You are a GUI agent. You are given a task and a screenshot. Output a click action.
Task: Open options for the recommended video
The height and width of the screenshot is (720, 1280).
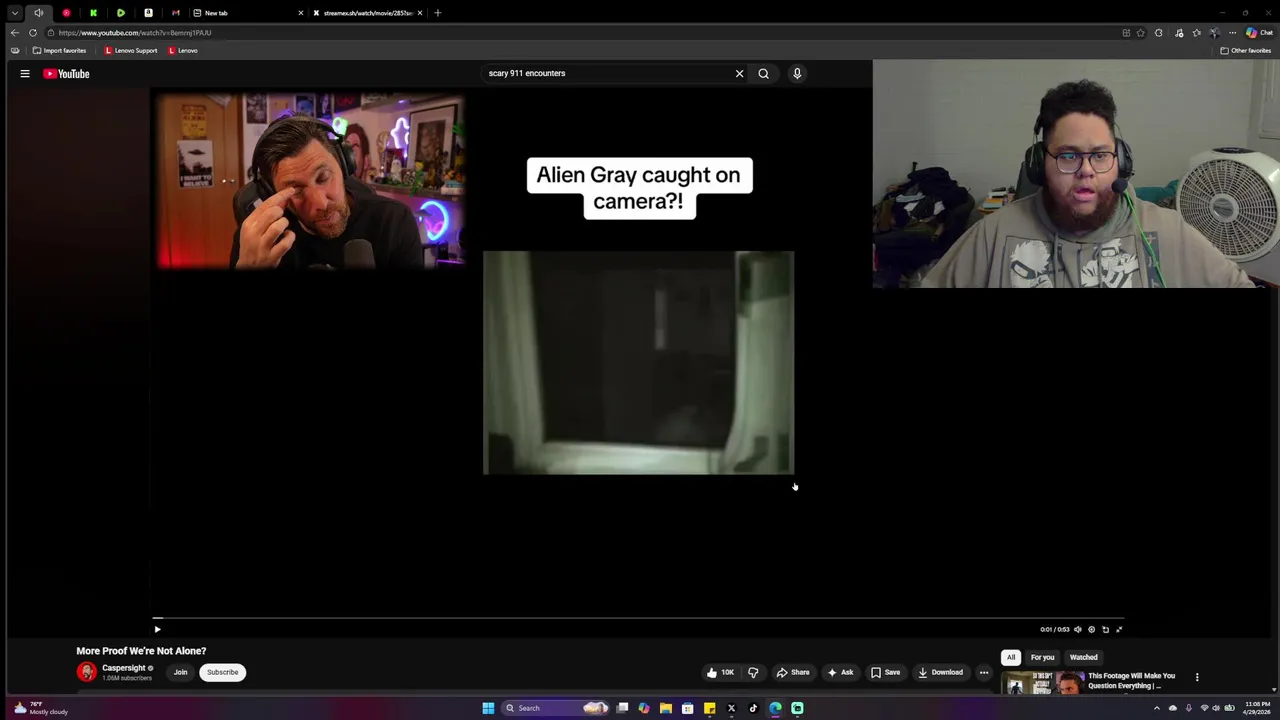click(x=1197, y=677)
